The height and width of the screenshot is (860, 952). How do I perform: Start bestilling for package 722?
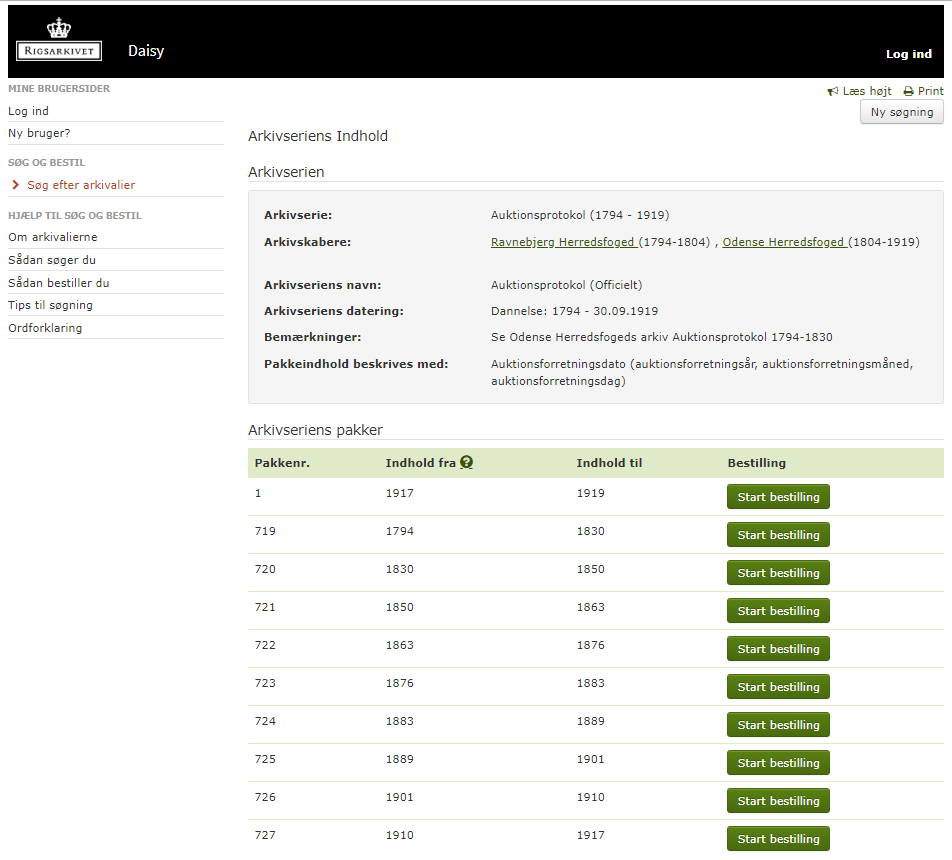pos(778,649)
